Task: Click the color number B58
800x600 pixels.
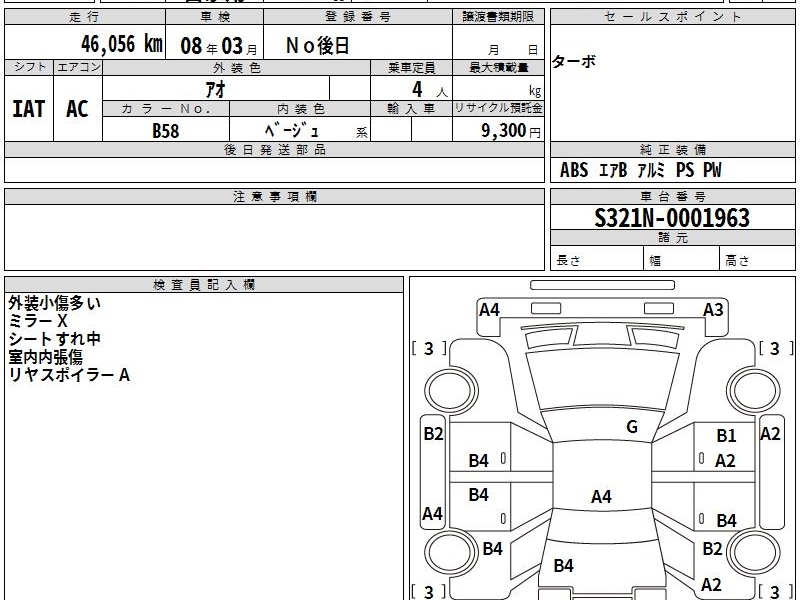Action: click(x=166, y=131)
